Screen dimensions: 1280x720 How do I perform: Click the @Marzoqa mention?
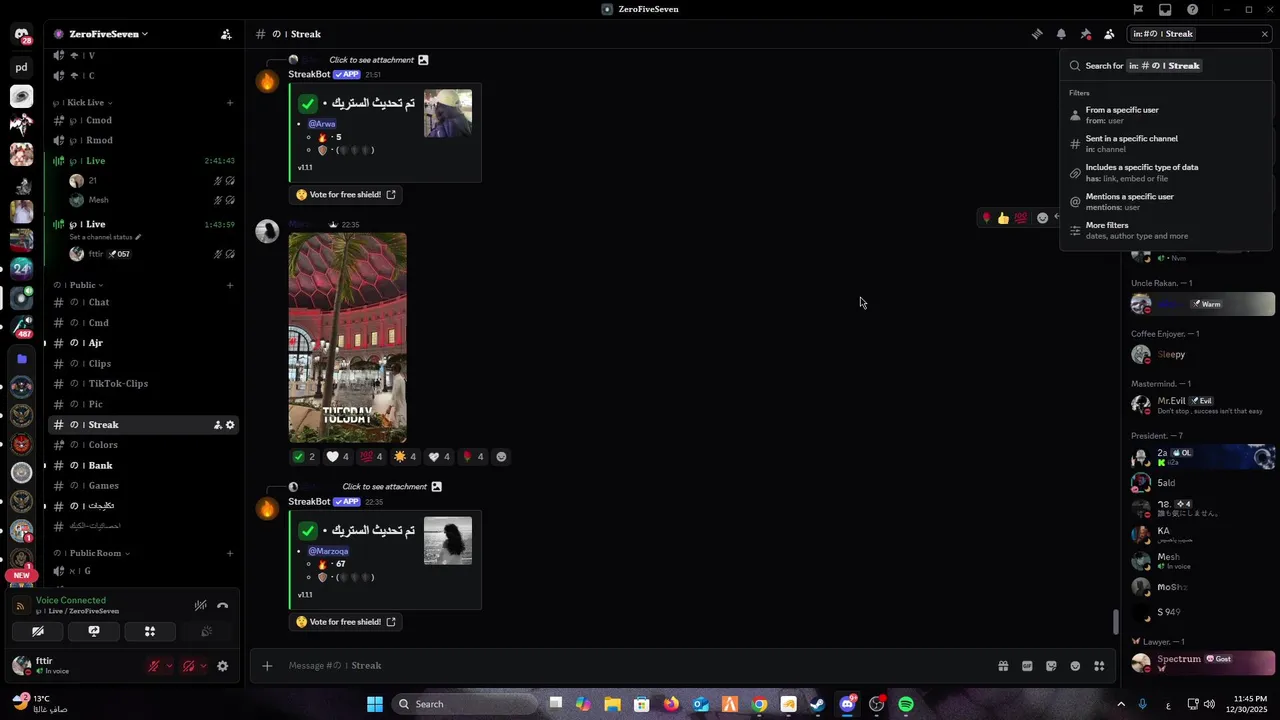328,551
